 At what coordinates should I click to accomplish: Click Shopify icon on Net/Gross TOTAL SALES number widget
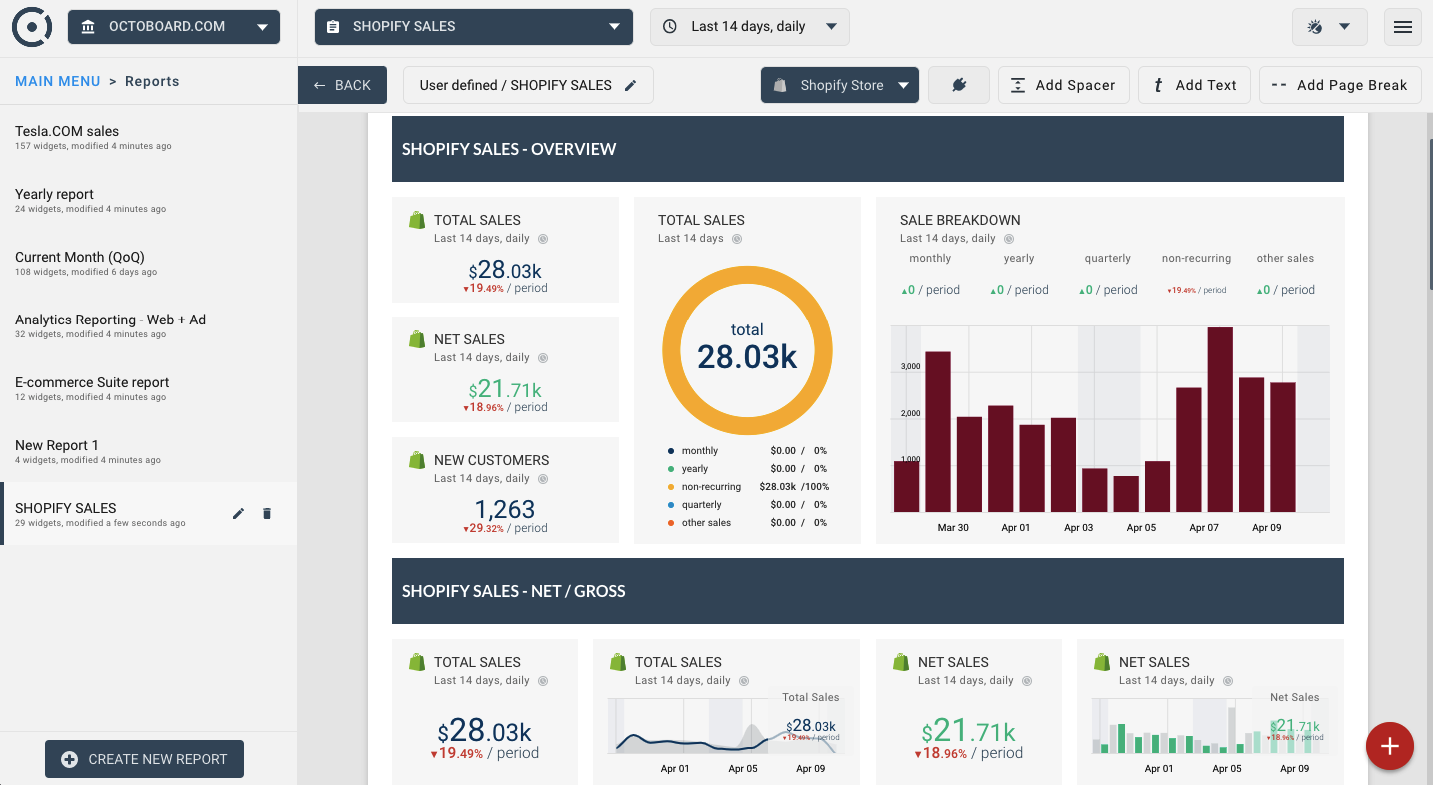[x=417, y=662]
